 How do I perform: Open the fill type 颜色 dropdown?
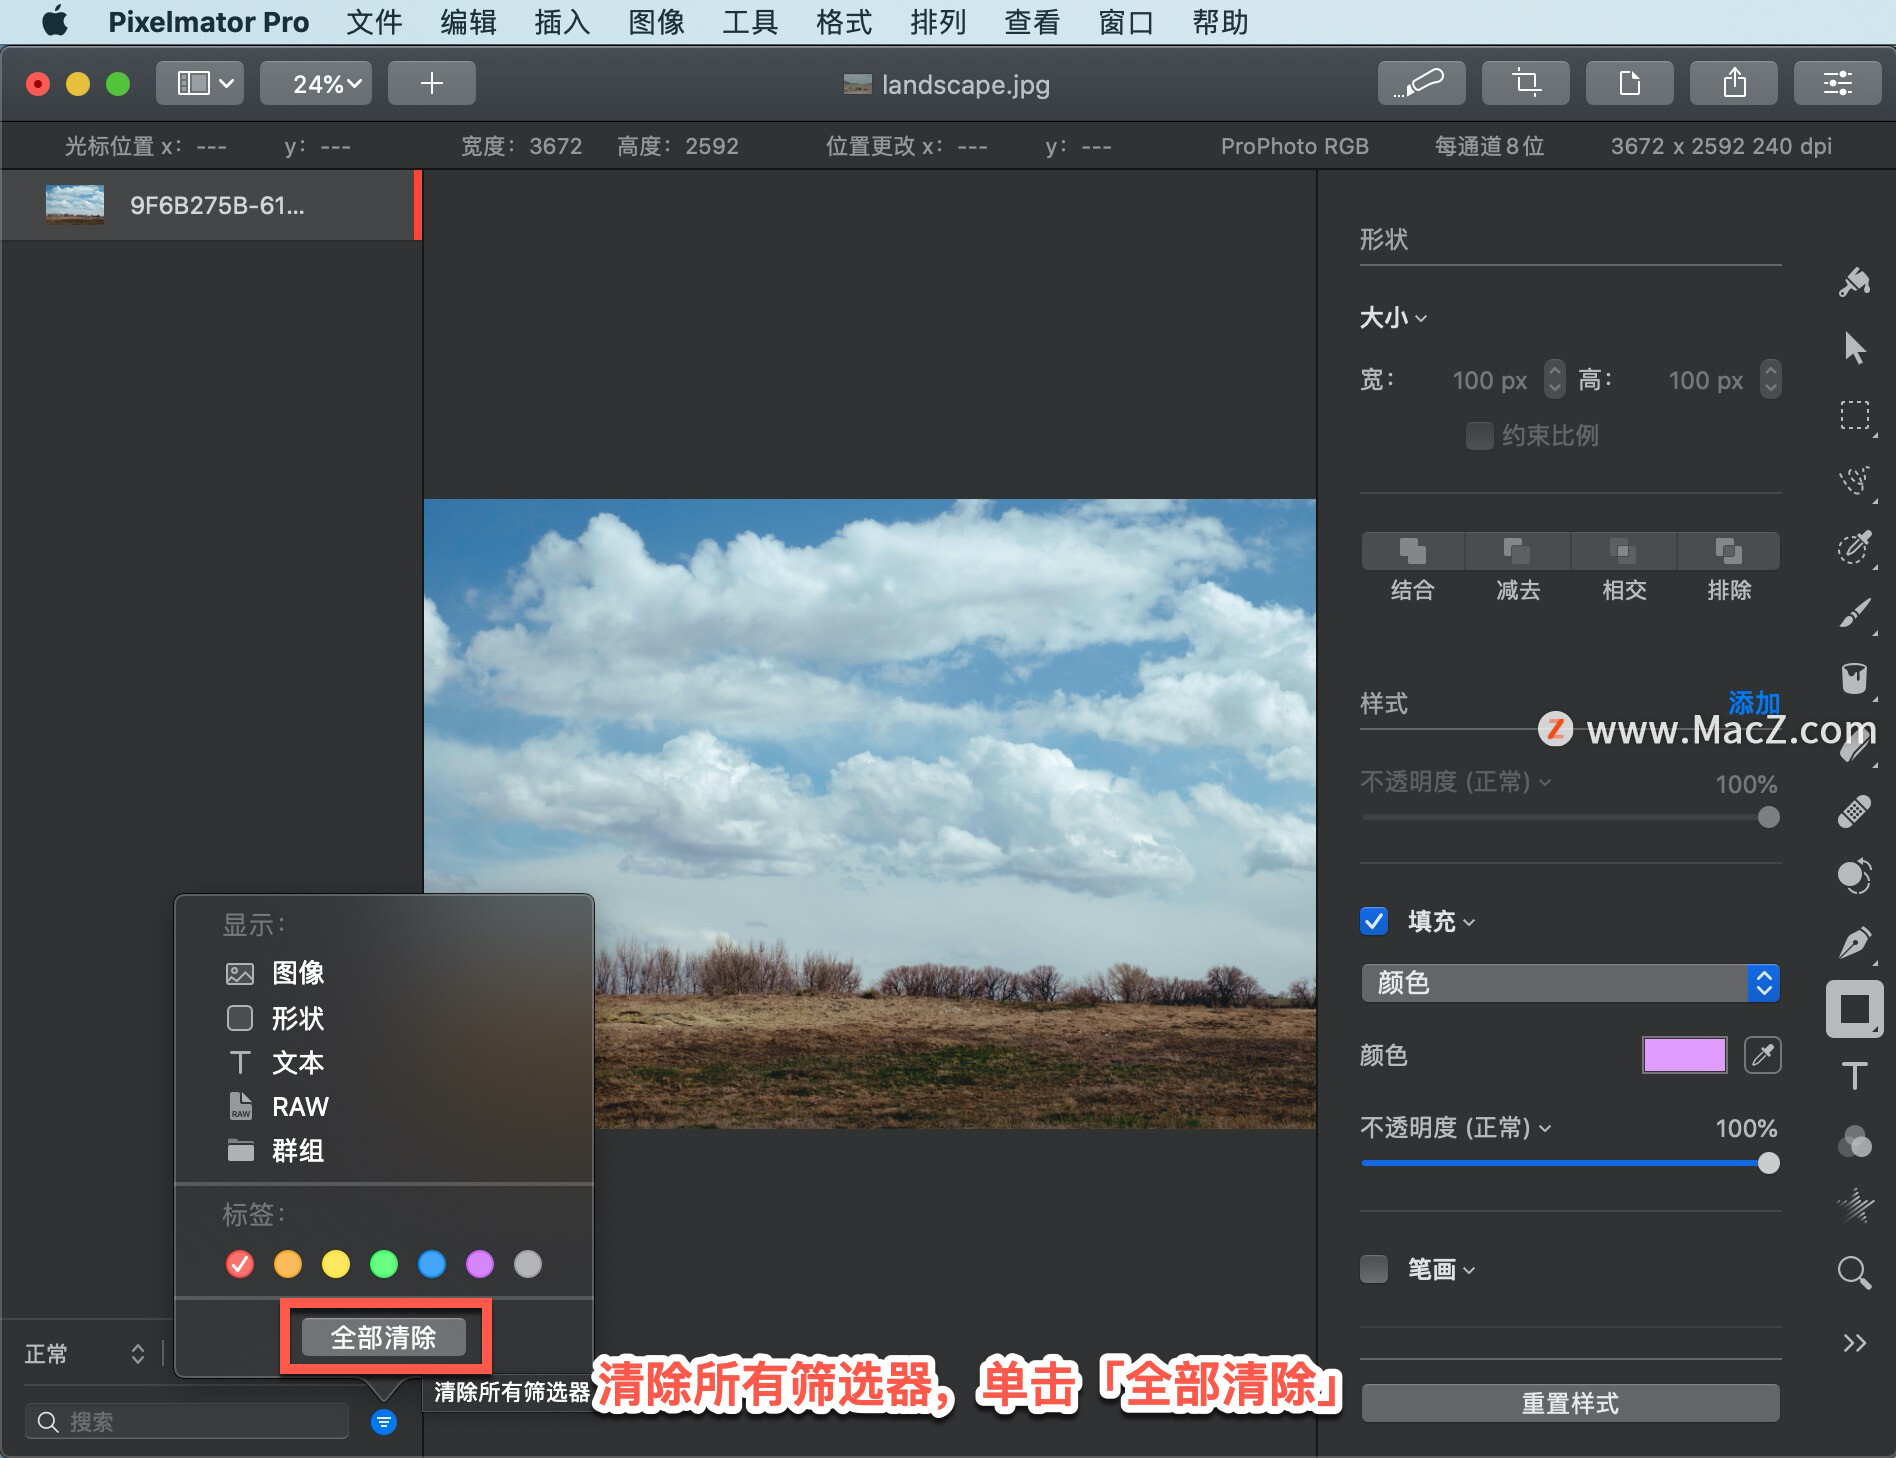1570,983
